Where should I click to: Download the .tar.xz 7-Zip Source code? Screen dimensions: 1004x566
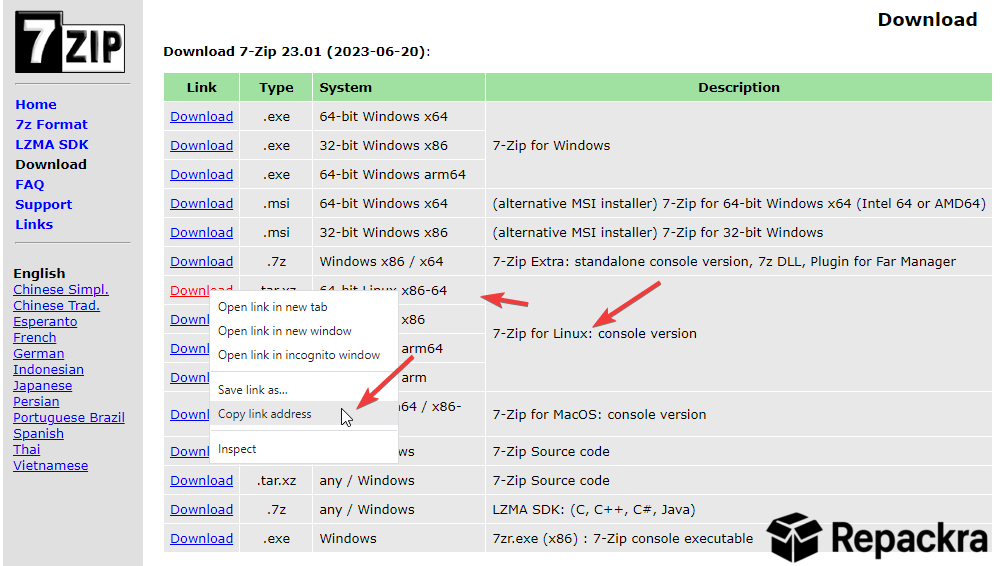point(201,480)
